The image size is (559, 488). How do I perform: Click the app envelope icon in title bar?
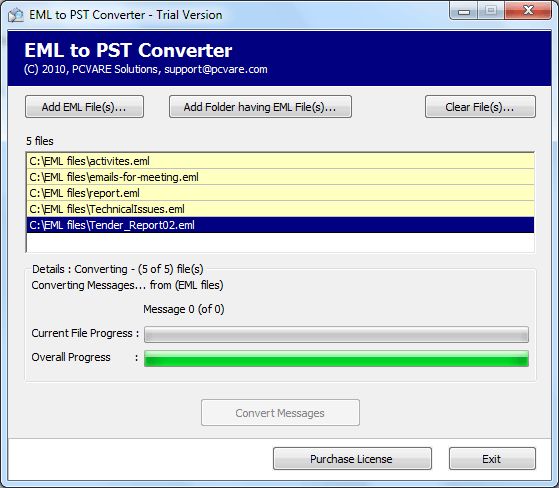pos(16,15)
